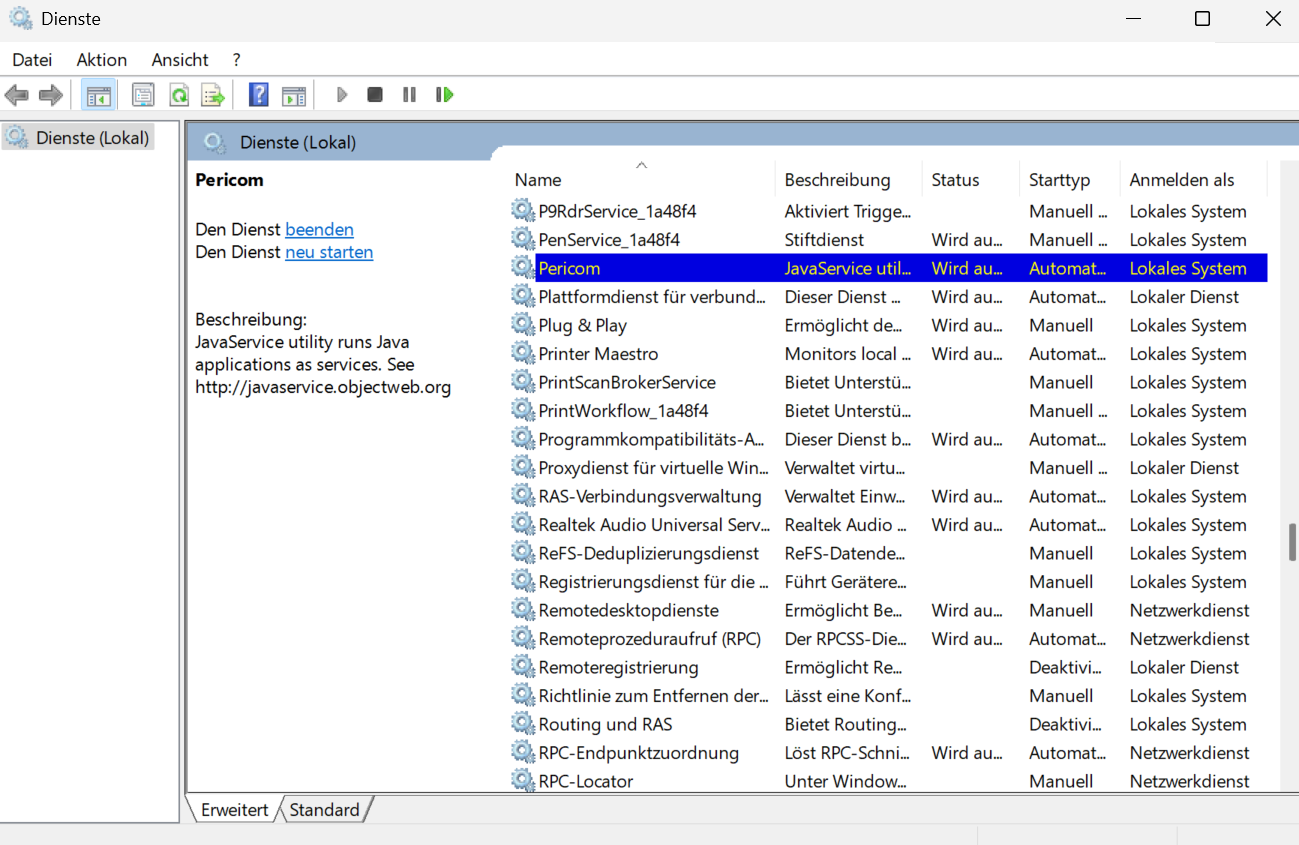Sort services by the Name column header
This screenshot has width=1299, height=845.
click(x=538, y=180)
